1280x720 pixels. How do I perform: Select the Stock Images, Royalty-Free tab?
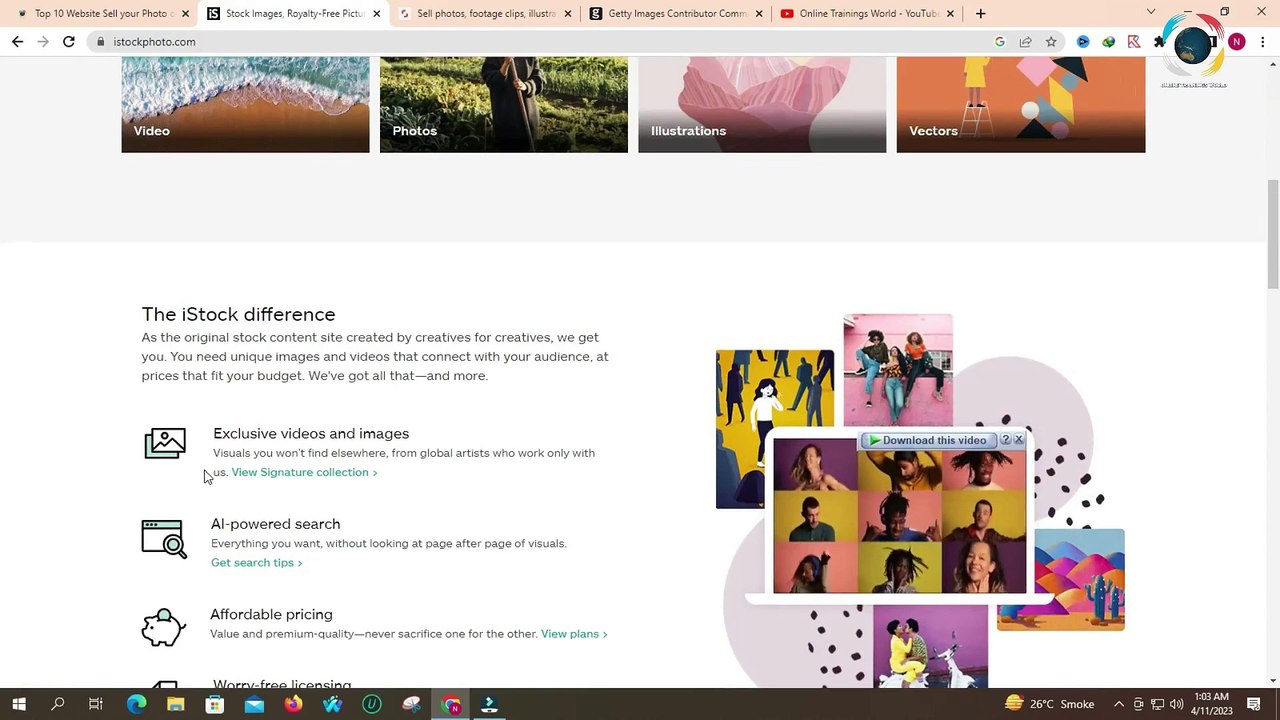point(294,14)
